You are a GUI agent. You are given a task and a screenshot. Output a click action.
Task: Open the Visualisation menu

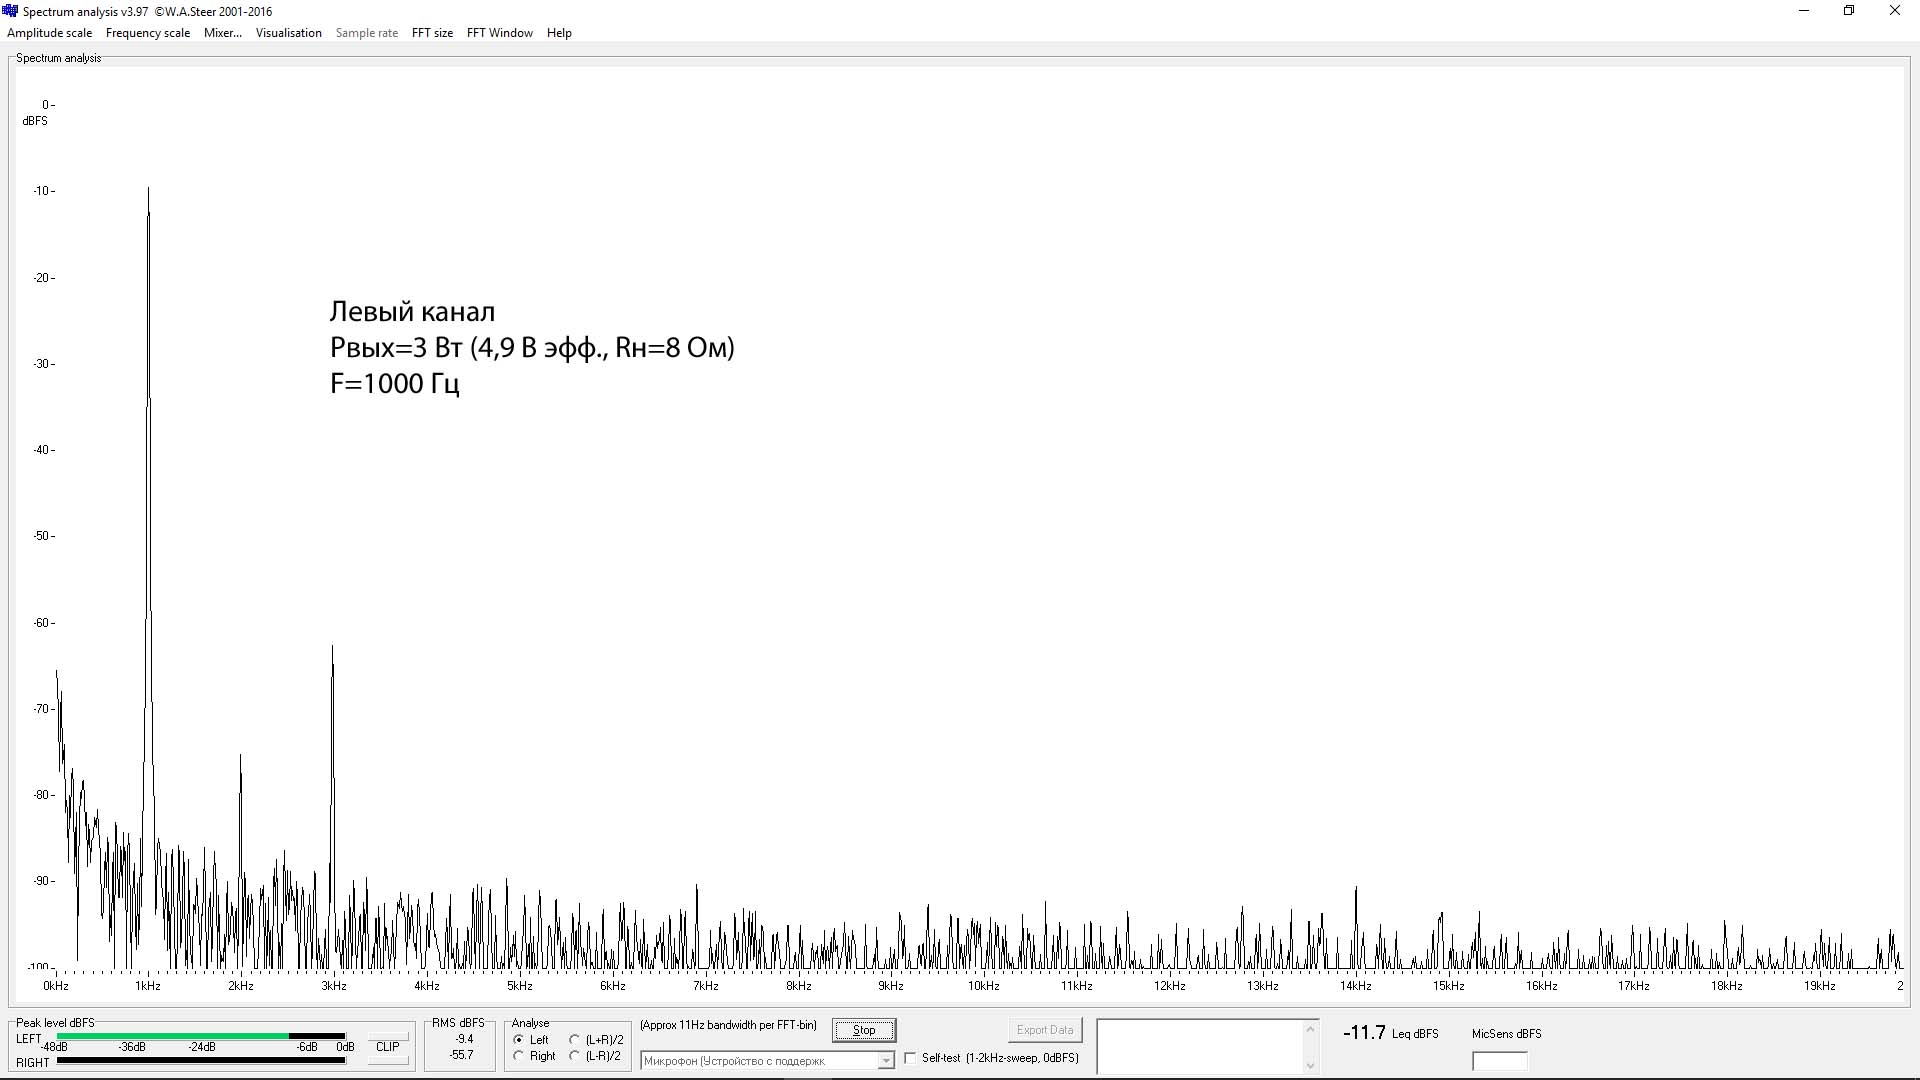(x=288, y=33)
